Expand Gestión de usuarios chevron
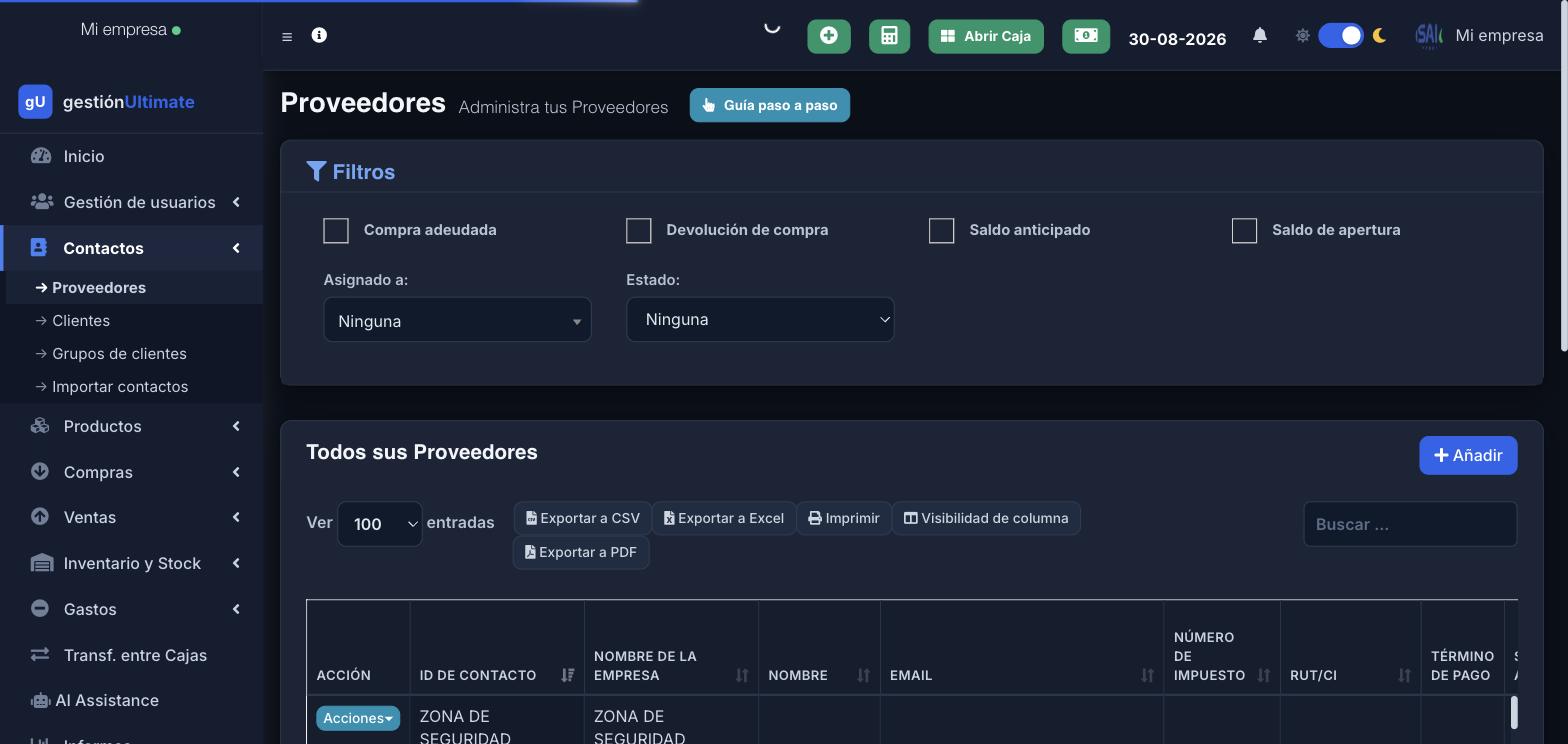 pyautogui.click(x=236, y=202)
